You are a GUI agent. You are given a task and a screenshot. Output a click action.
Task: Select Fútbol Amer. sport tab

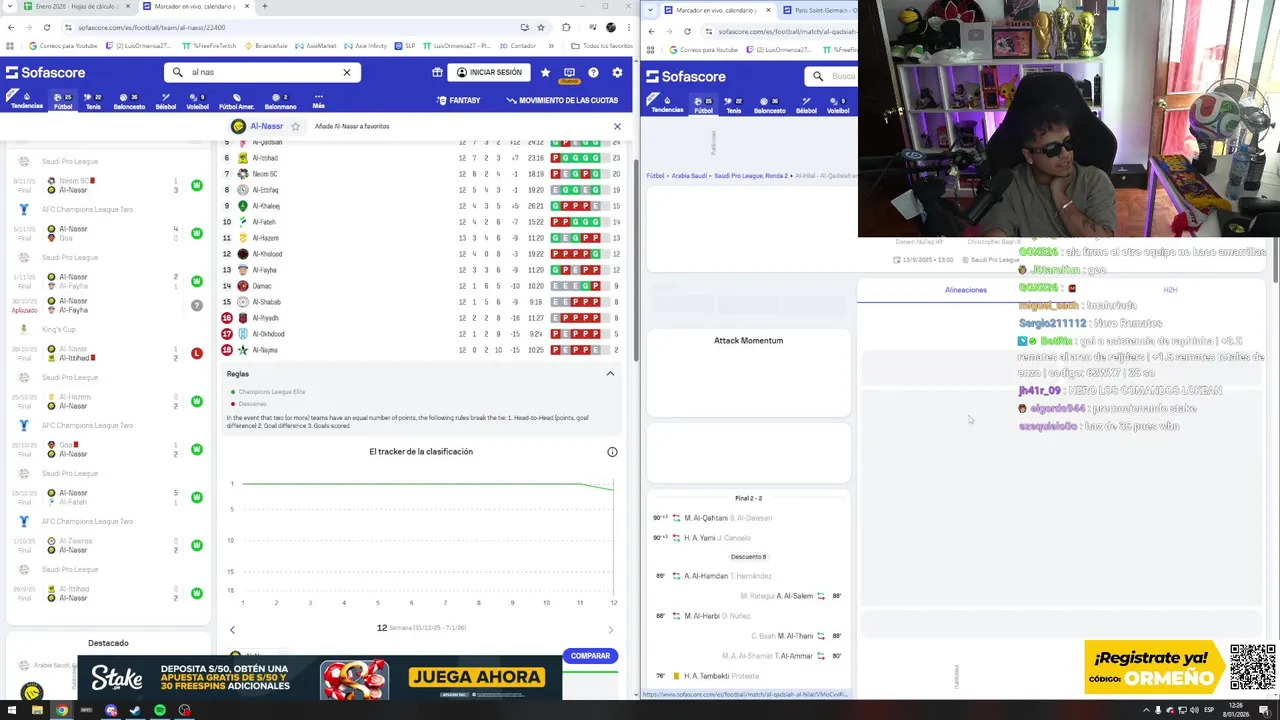[x=236, y=102]
